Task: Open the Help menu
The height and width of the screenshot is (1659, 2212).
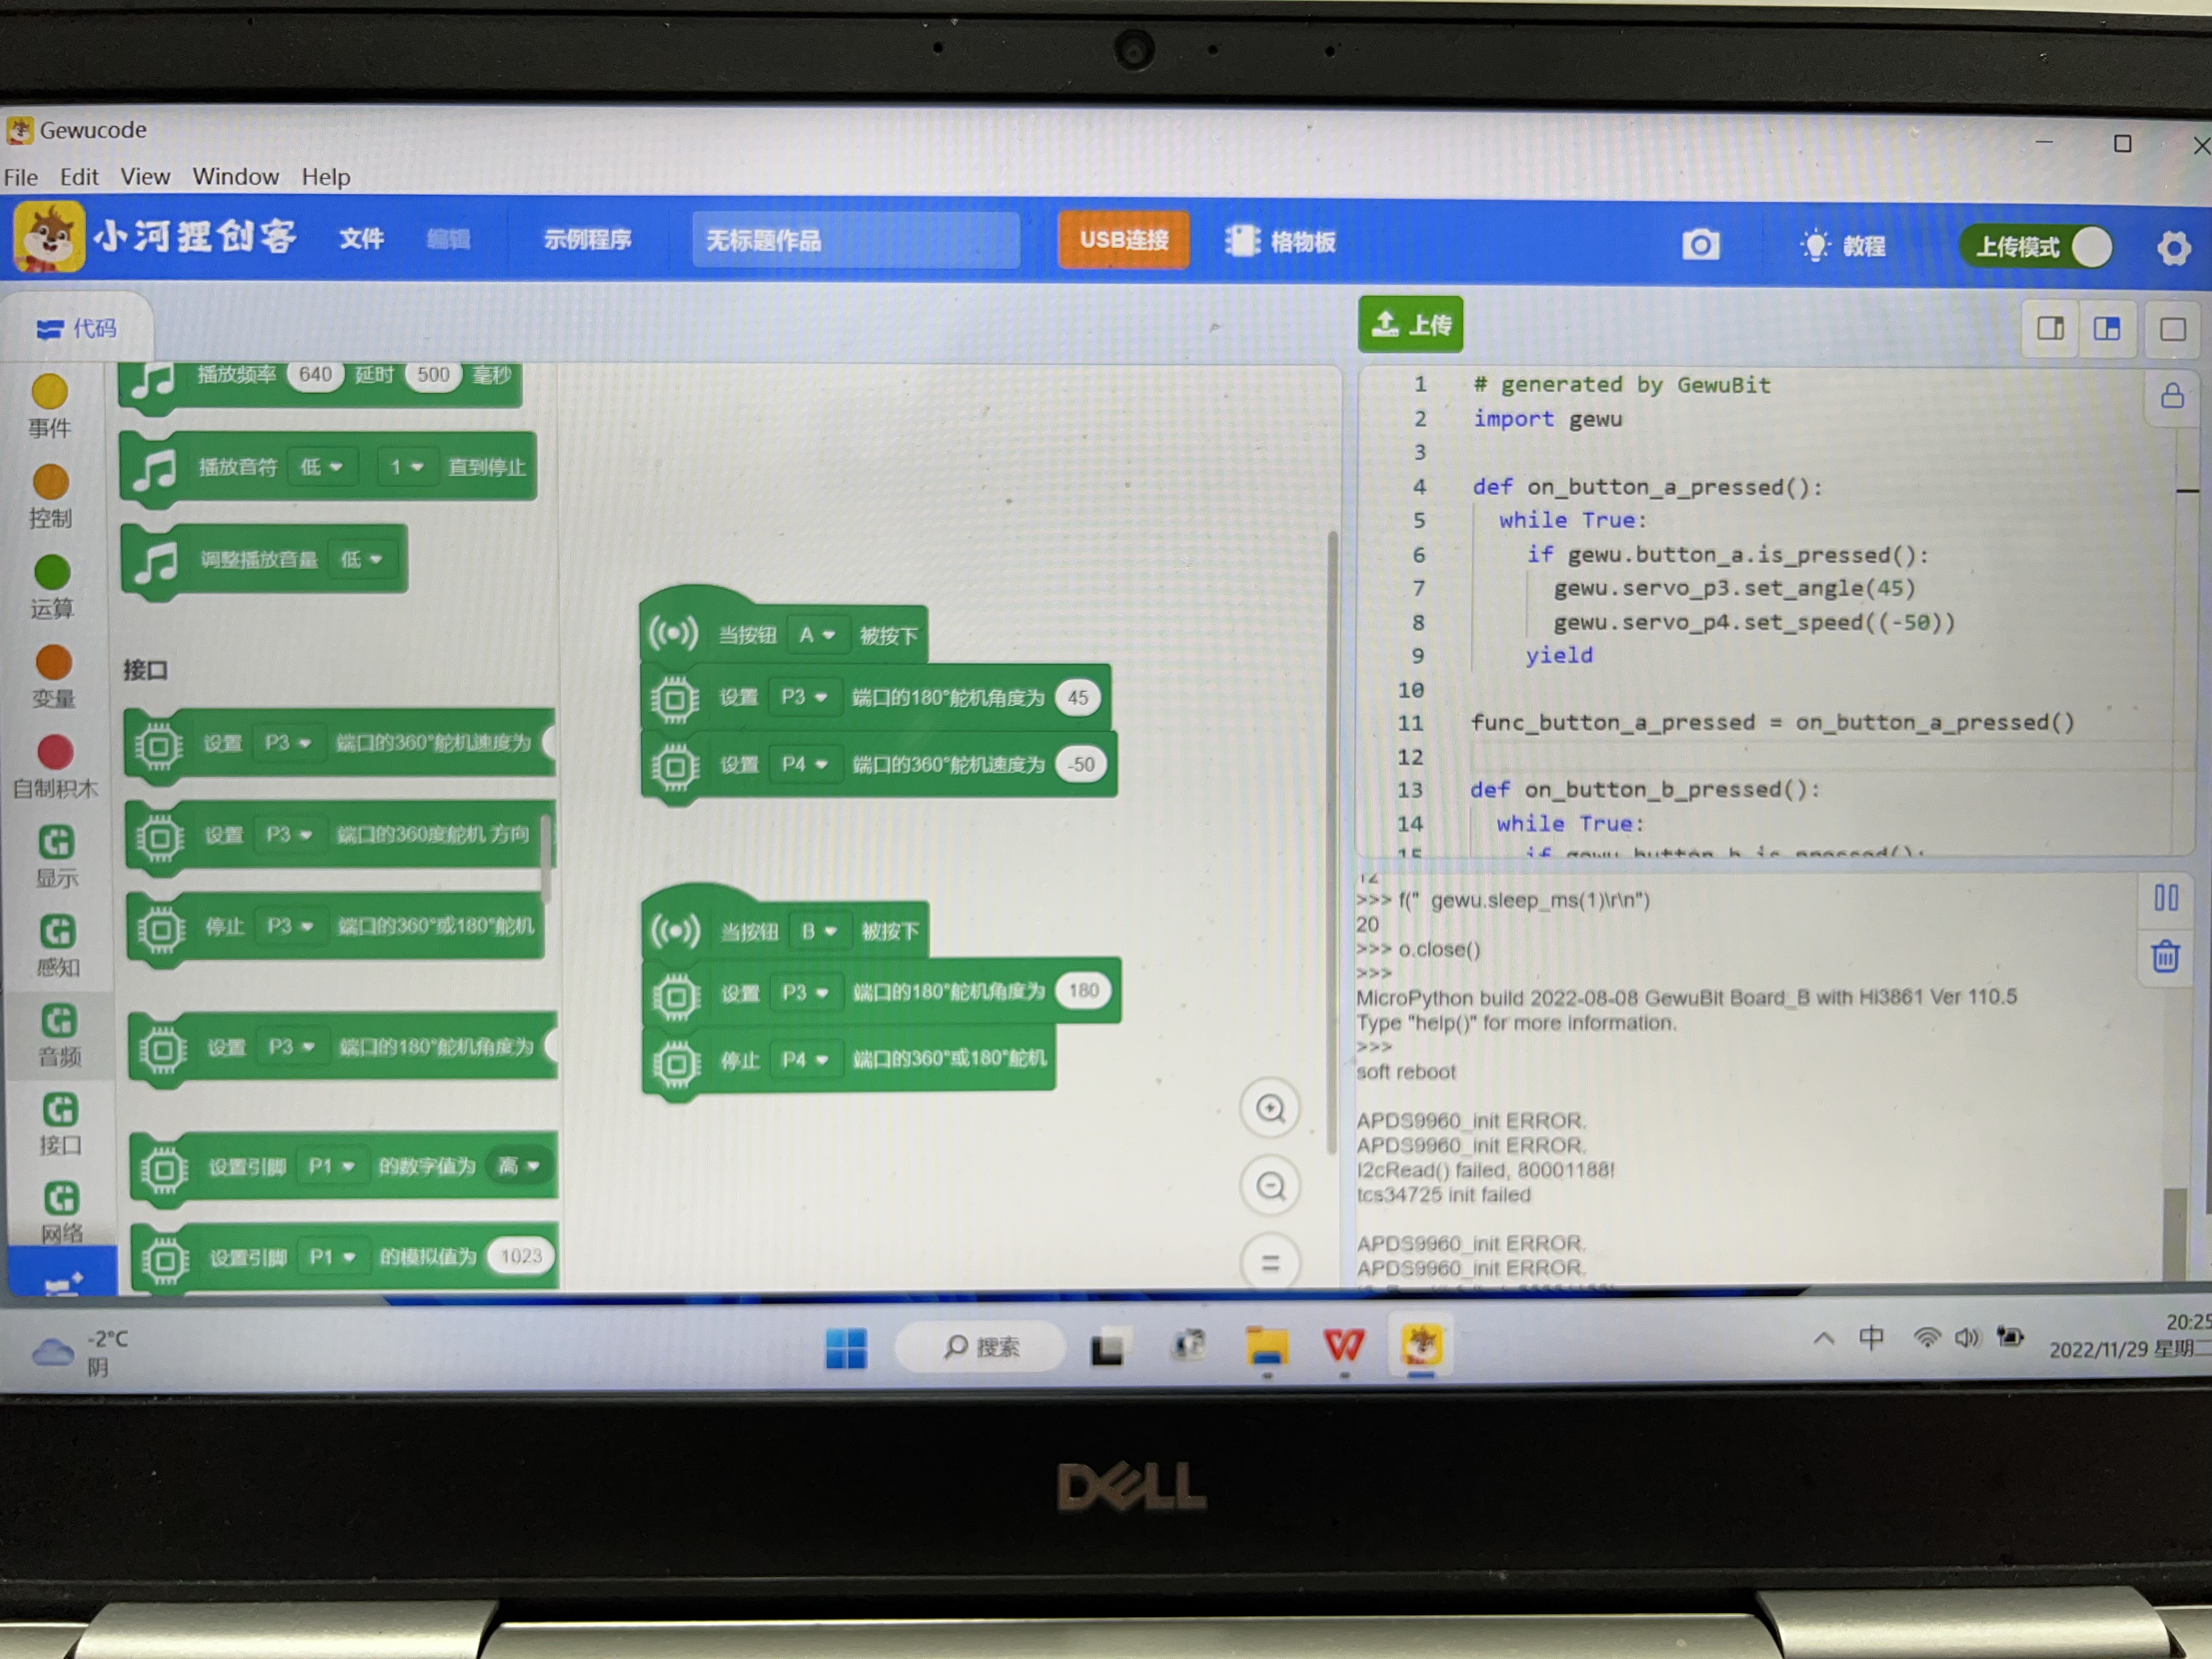Action: [326, 177]
